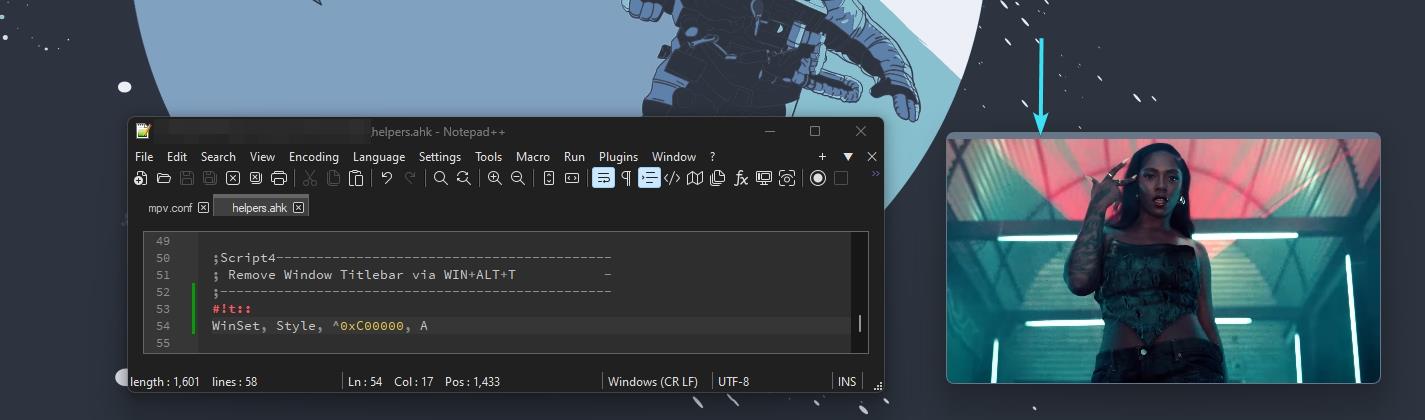This screenshot has width=1425, height=420.
Task: Click the Notepad++ title bar icon
Action: coord(143,130)
